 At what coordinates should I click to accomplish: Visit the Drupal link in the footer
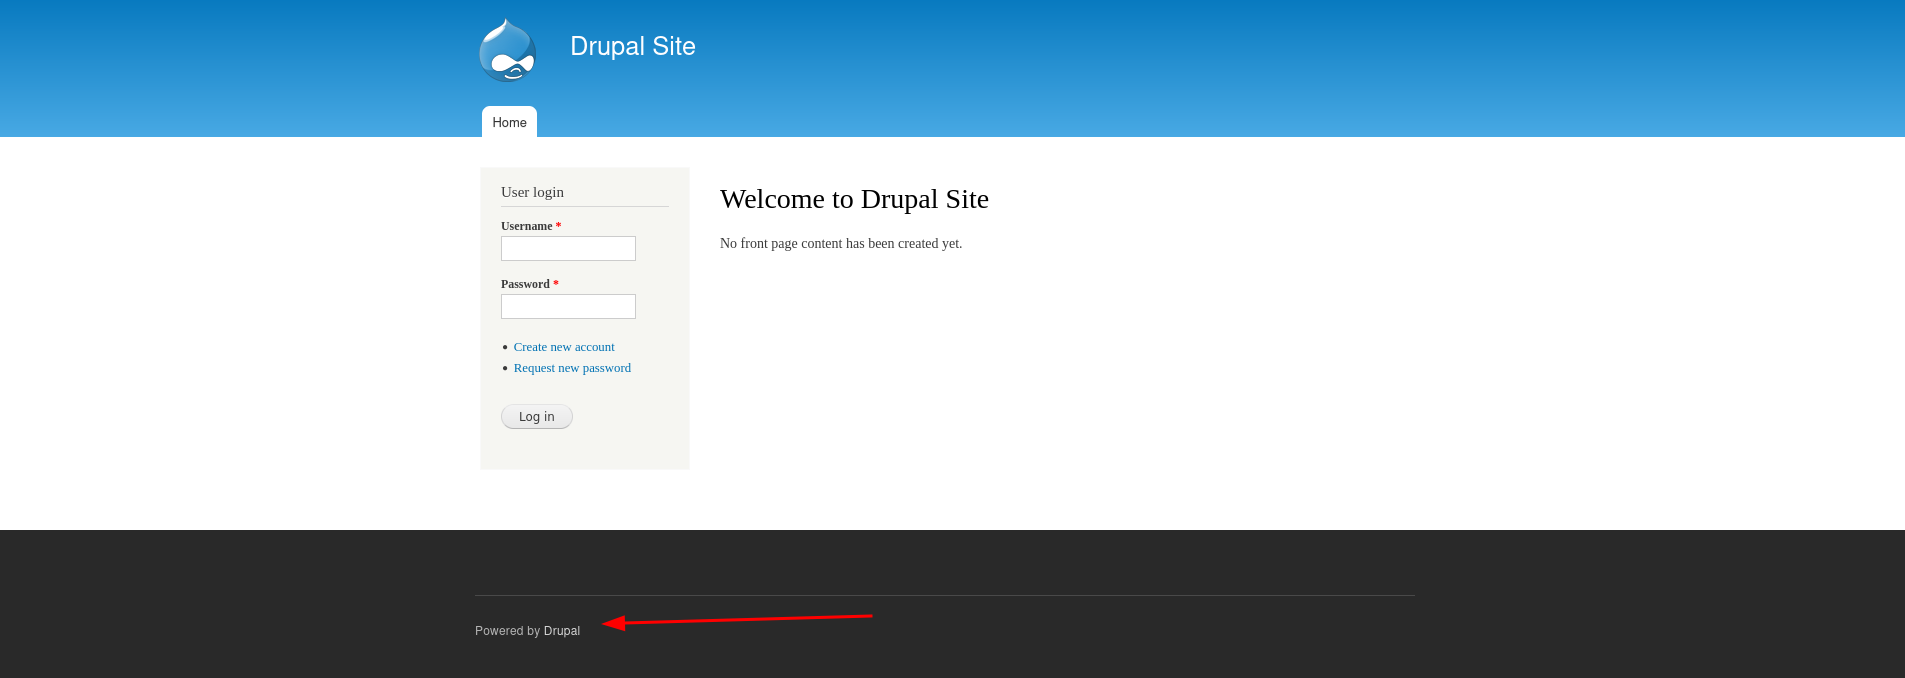[x=562, y=631]
